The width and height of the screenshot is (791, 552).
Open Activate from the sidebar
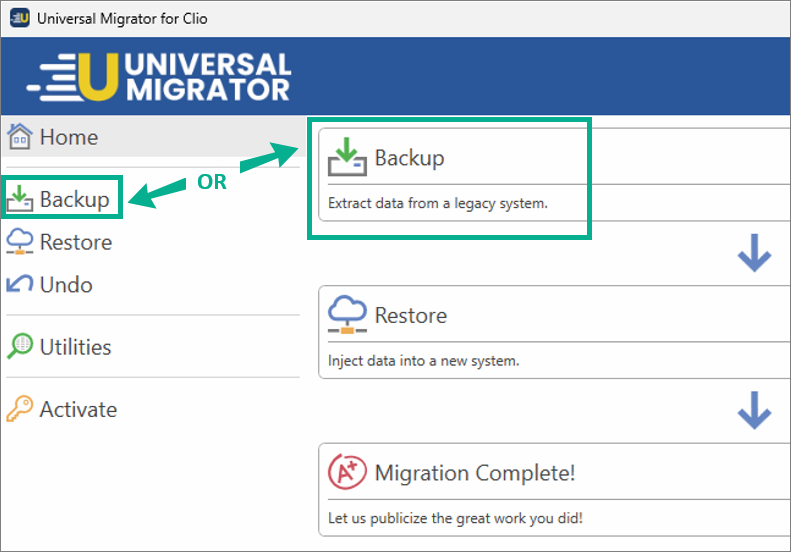[78, 409]
